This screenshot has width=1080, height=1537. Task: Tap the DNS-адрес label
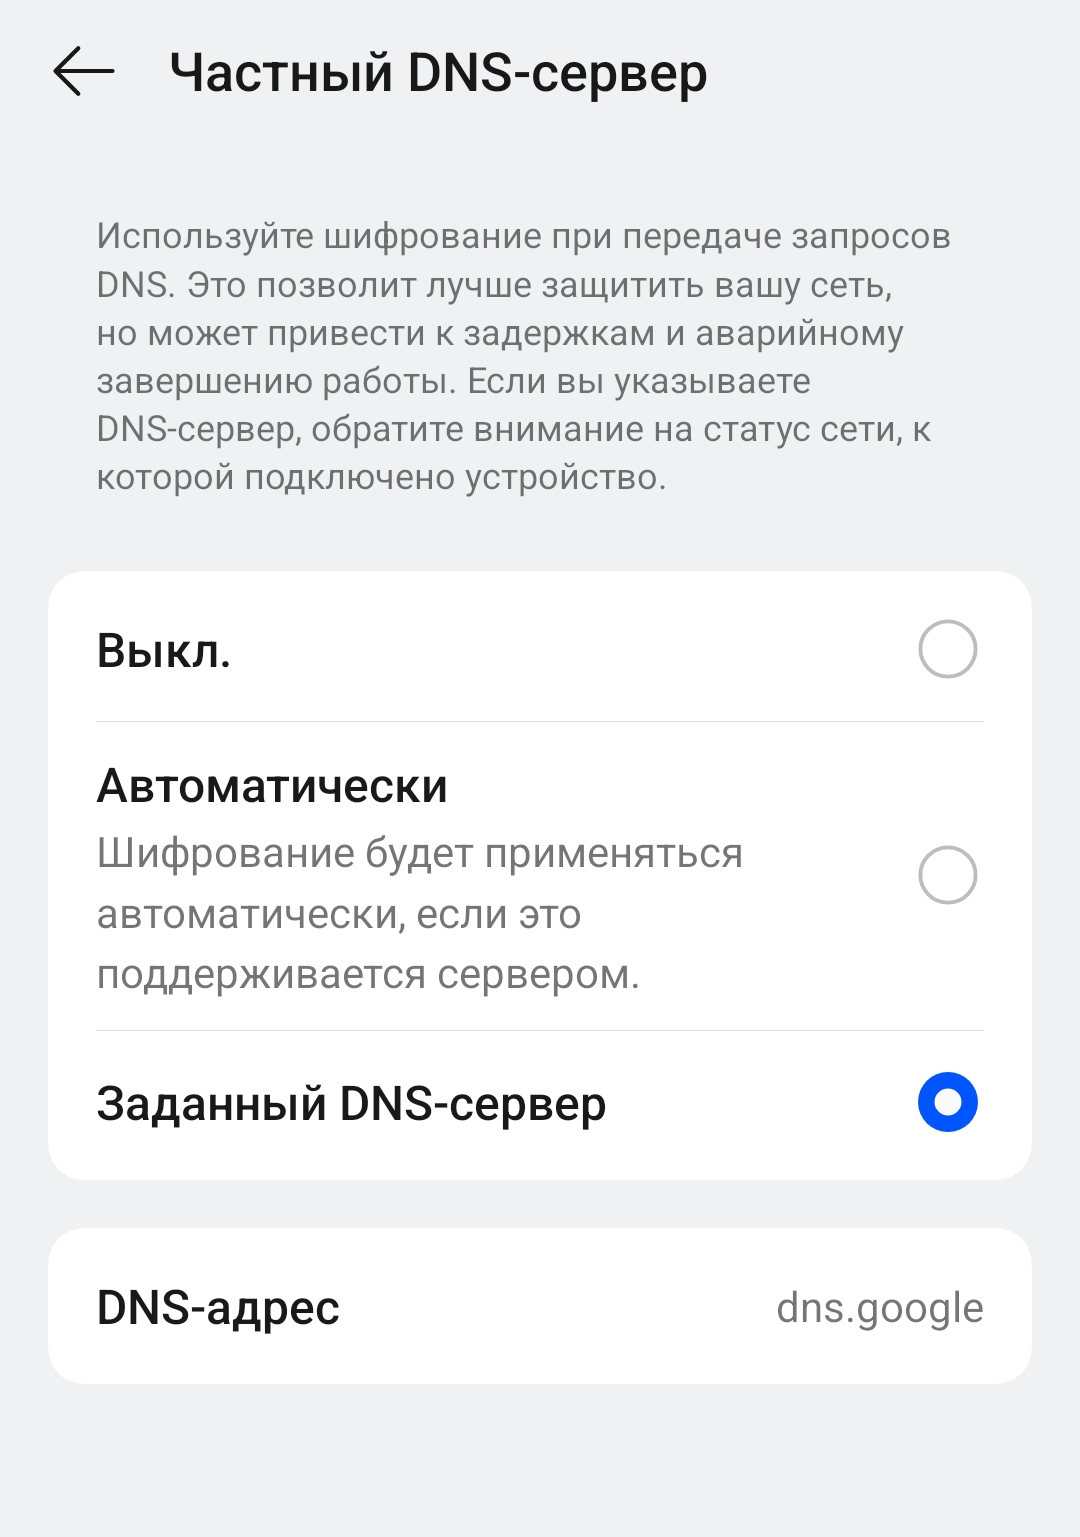pos(218,1308)
